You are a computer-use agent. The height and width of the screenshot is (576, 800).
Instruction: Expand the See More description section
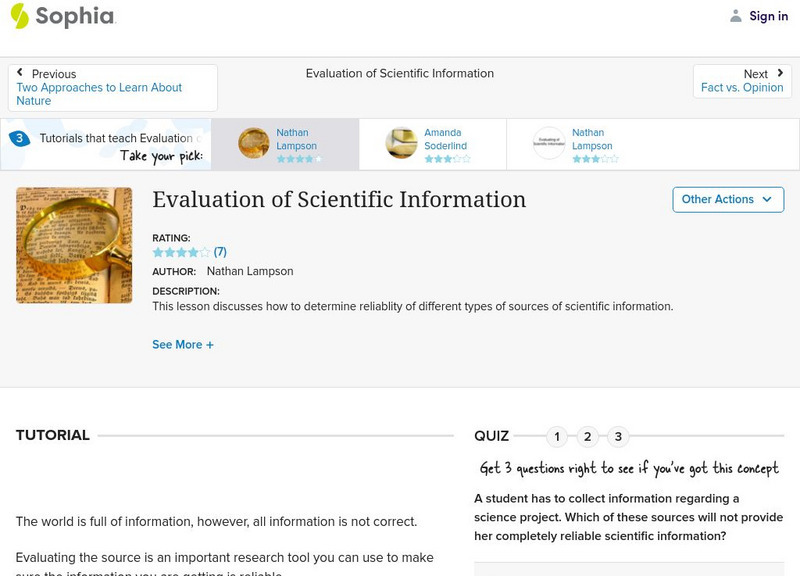coord(184,343)
